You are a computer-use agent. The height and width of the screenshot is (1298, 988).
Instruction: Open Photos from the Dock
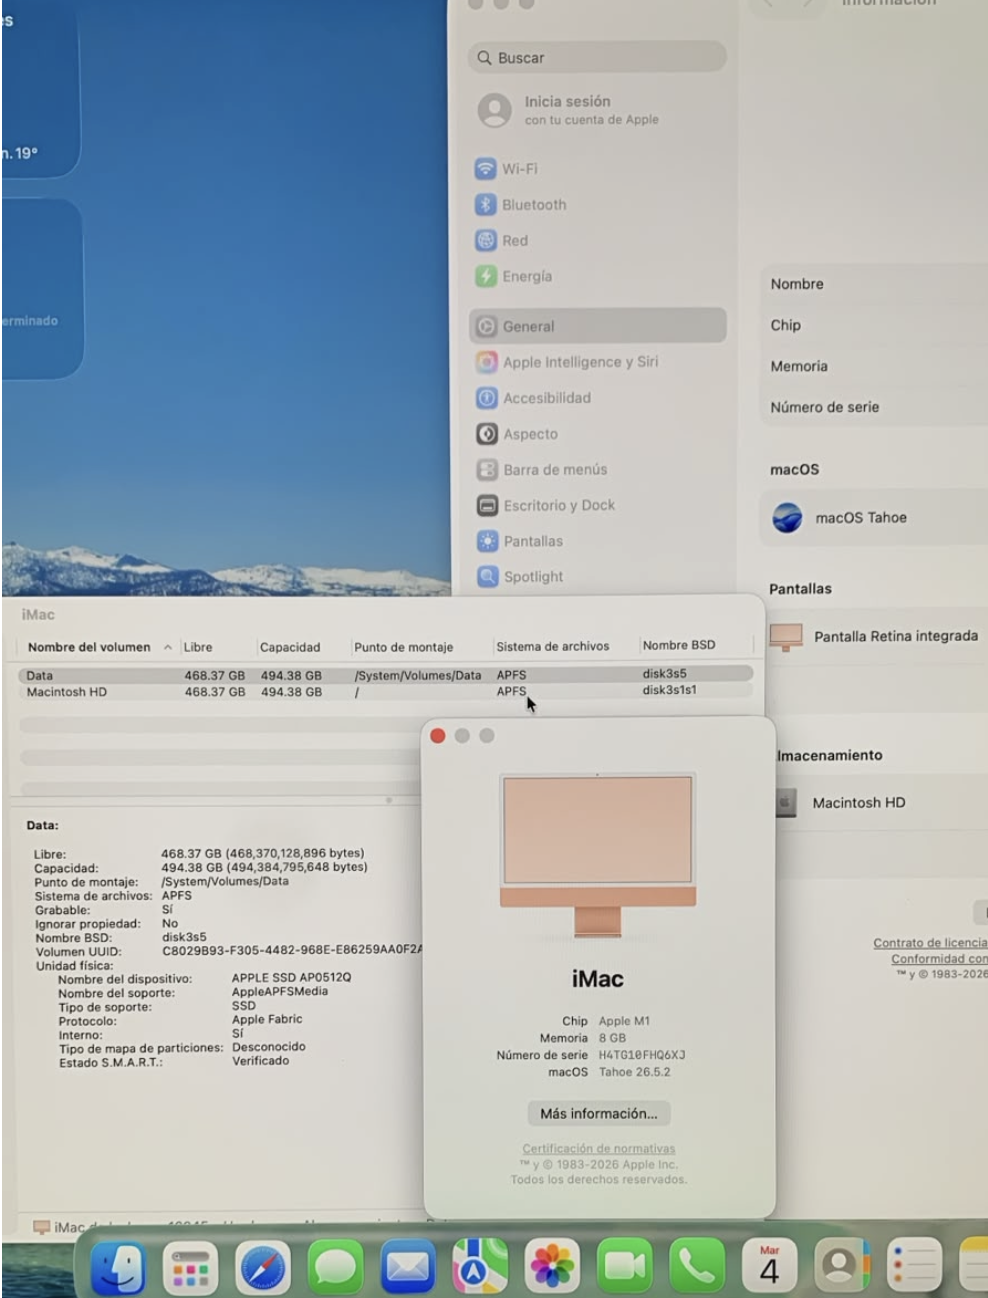[x=553, y=1268]
